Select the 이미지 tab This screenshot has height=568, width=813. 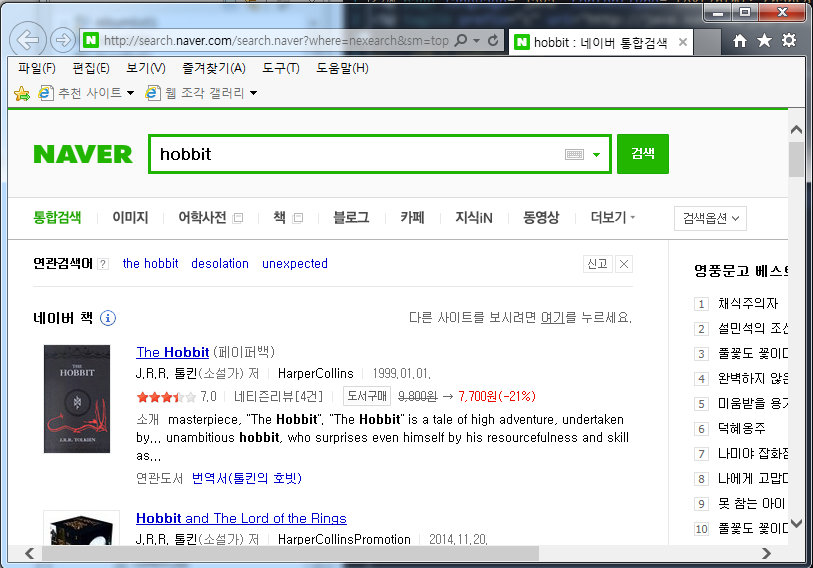(x=130, y=217)
